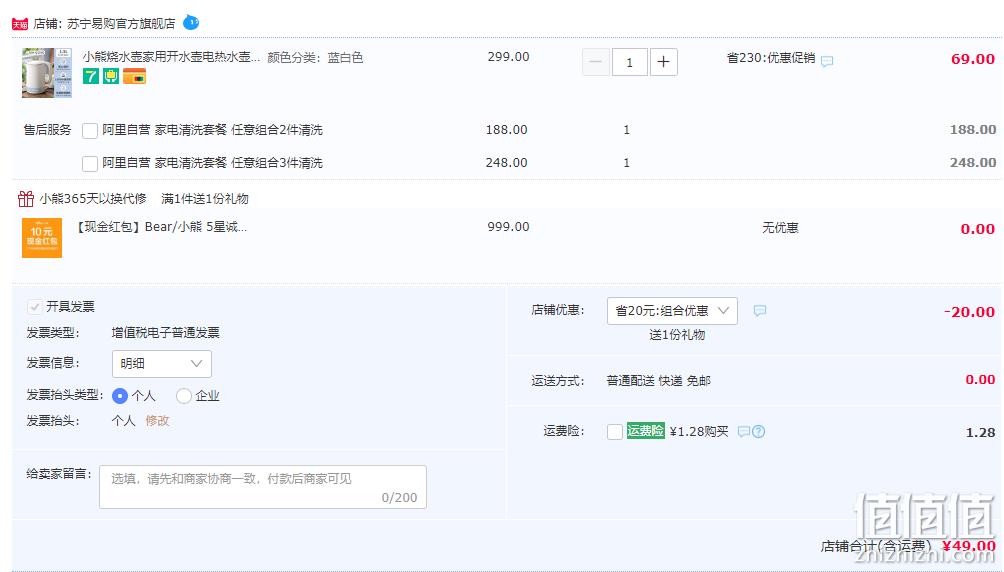Viewport: 1004px width, 572px height.
Task: Click the -20.00 discount amount
Action: pyautogui.click(x=969, y=312)
